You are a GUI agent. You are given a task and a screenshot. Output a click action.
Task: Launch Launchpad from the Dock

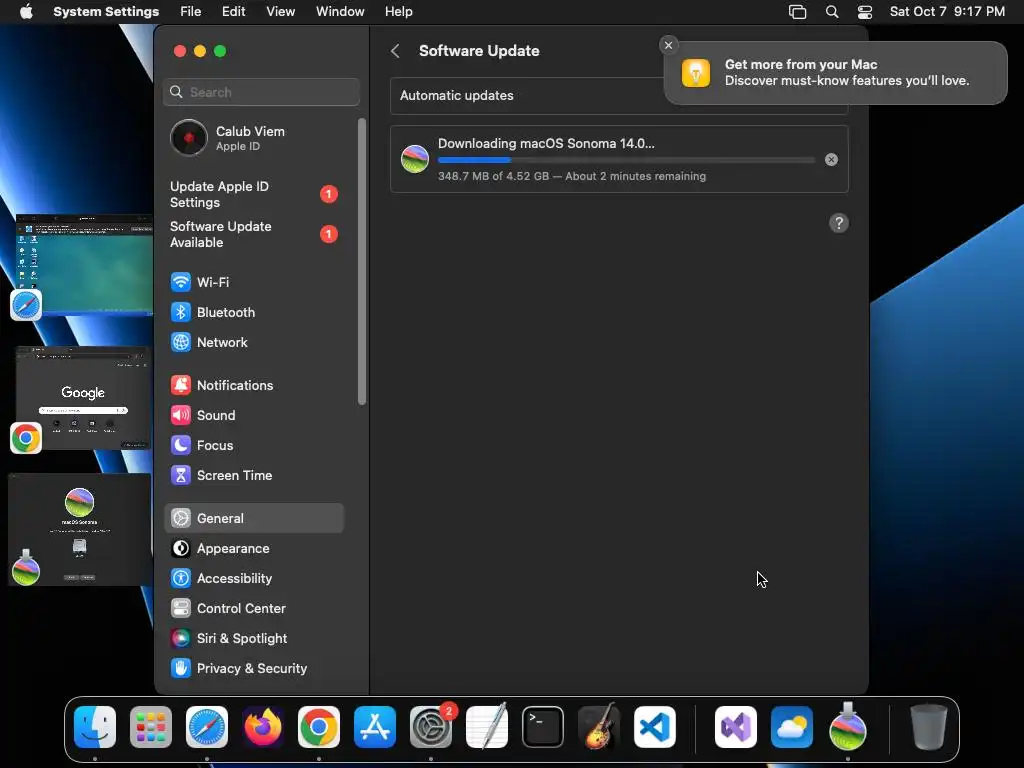pyautogui.click(x=151, y=727)
